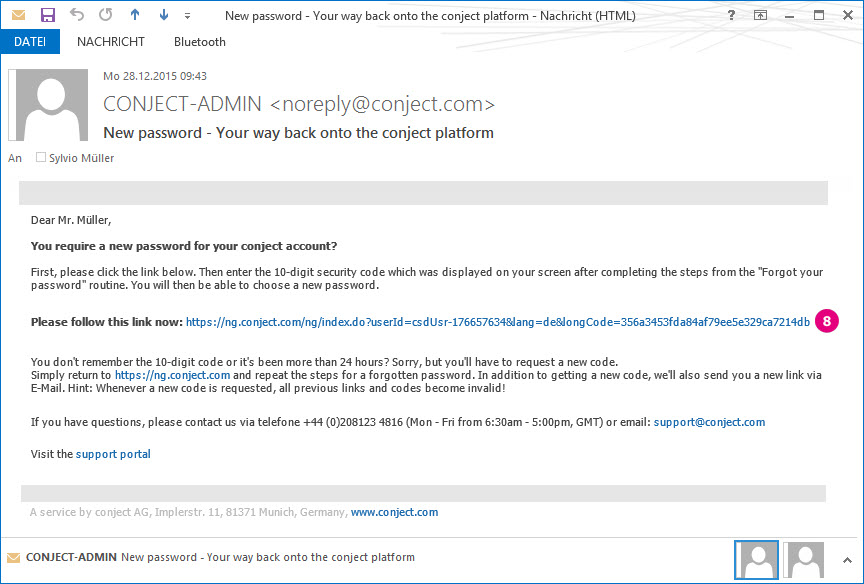Open the DATEI tab
The image size is (864, 584).
(x=30, y=42)
